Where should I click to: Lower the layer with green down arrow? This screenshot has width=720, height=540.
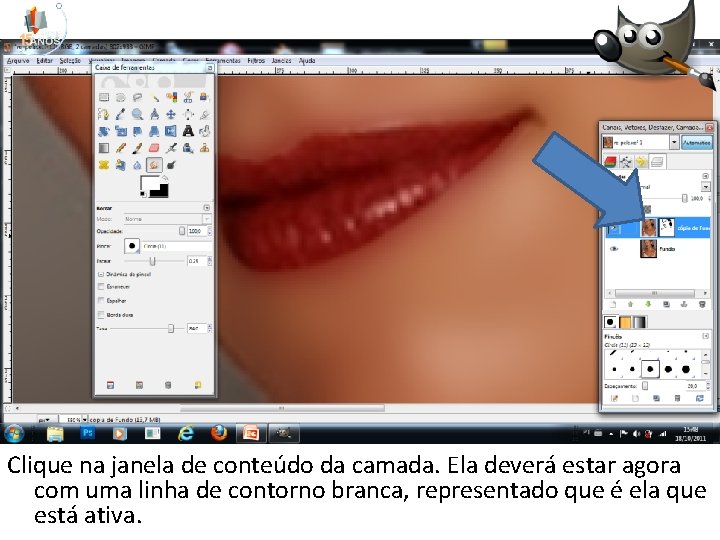point(648,304)
